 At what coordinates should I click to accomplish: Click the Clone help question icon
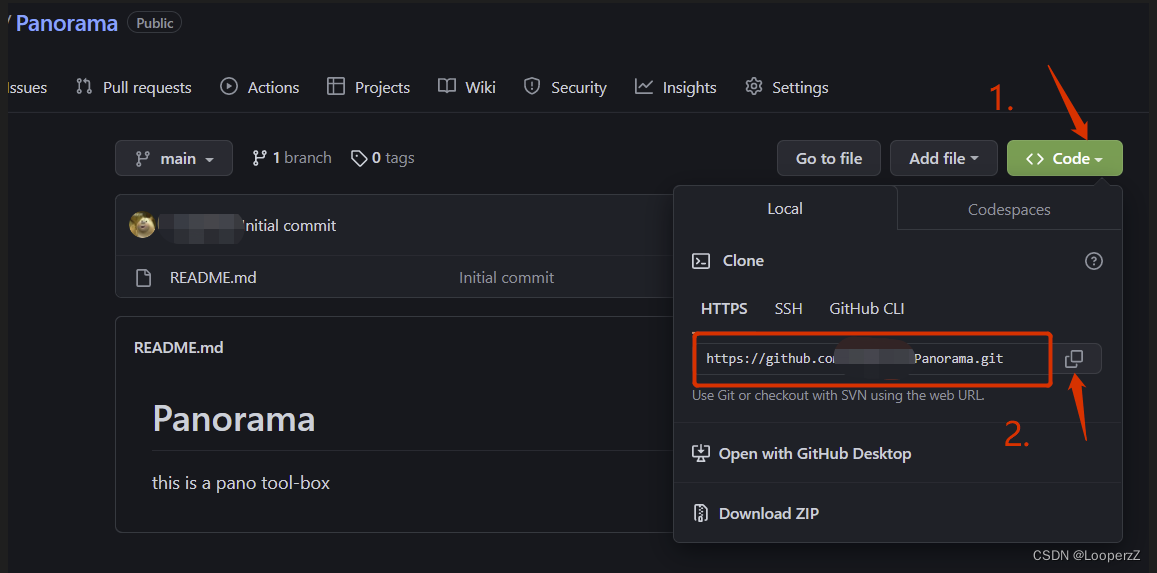[1094, 261]
